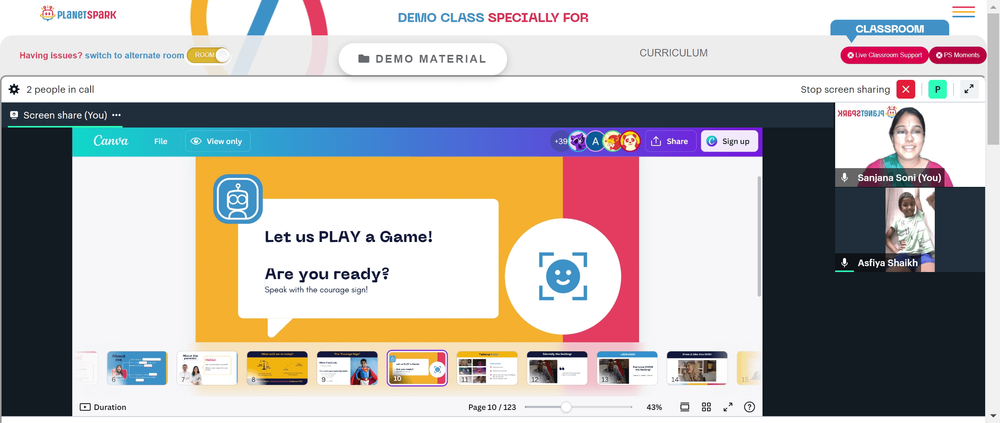Viewport: 1000px width, 423px height.
Task: Show the +39 additional viewers
Action: tap(561, 141)
